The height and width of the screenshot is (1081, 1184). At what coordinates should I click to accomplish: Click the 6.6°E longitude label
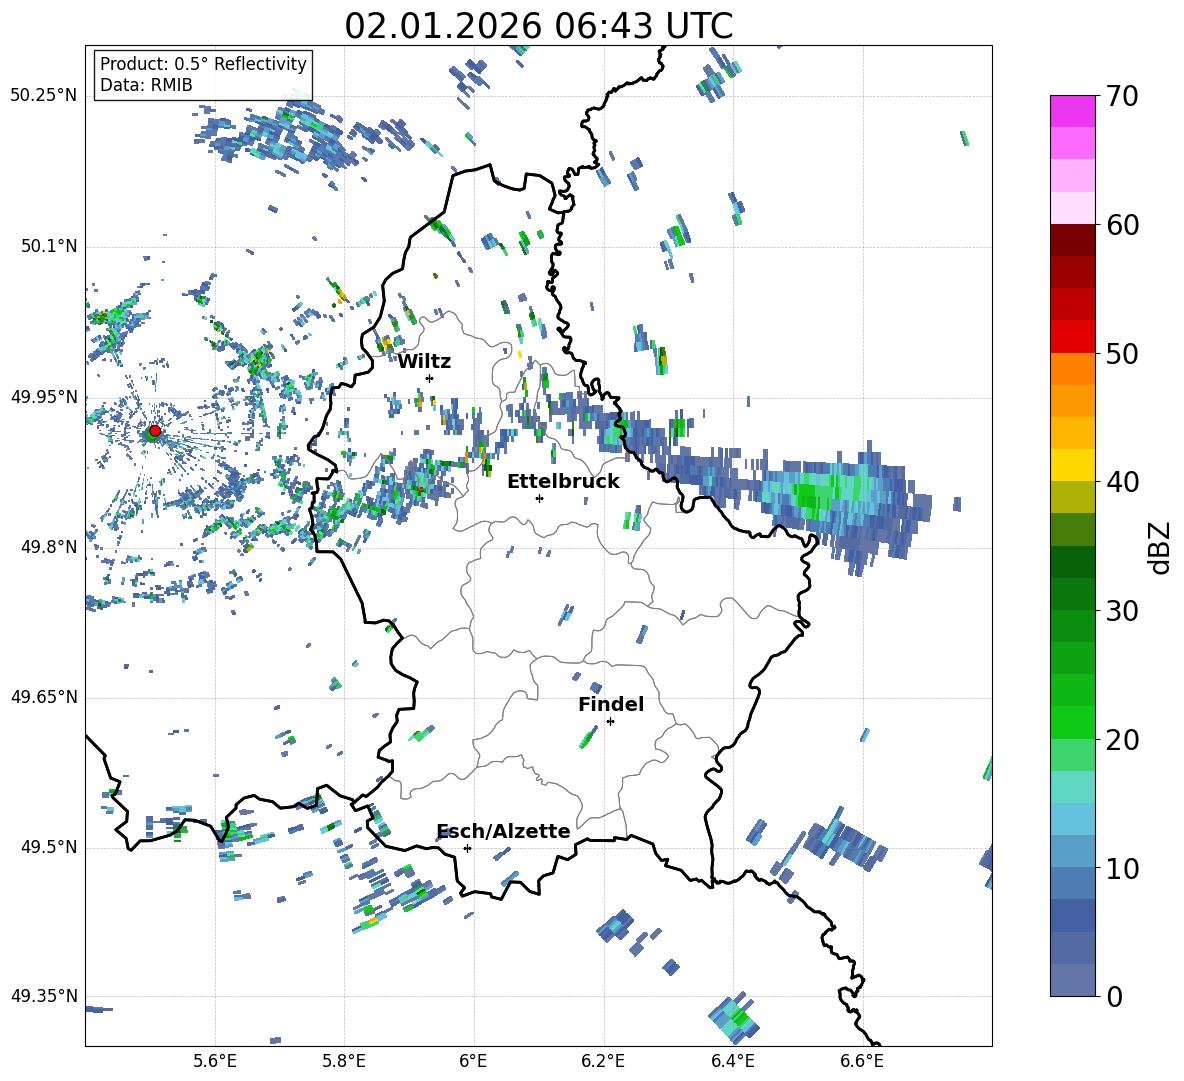[x=862, y=1061]
